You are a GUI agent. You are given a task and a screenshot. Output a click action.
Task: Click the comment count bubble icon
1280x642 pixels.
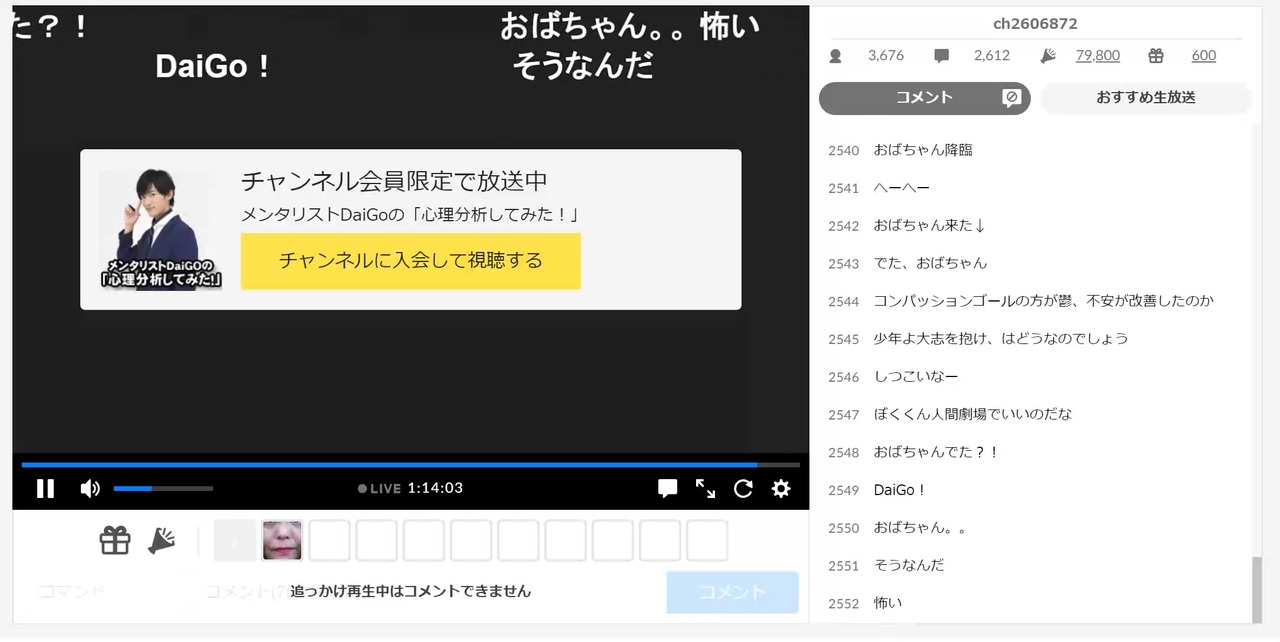click(x=942, y=56)
